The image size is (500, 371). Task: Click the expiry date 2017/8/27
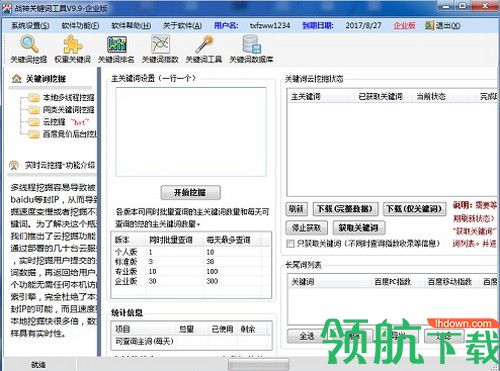pyautogui.click(x=363, y=25)
